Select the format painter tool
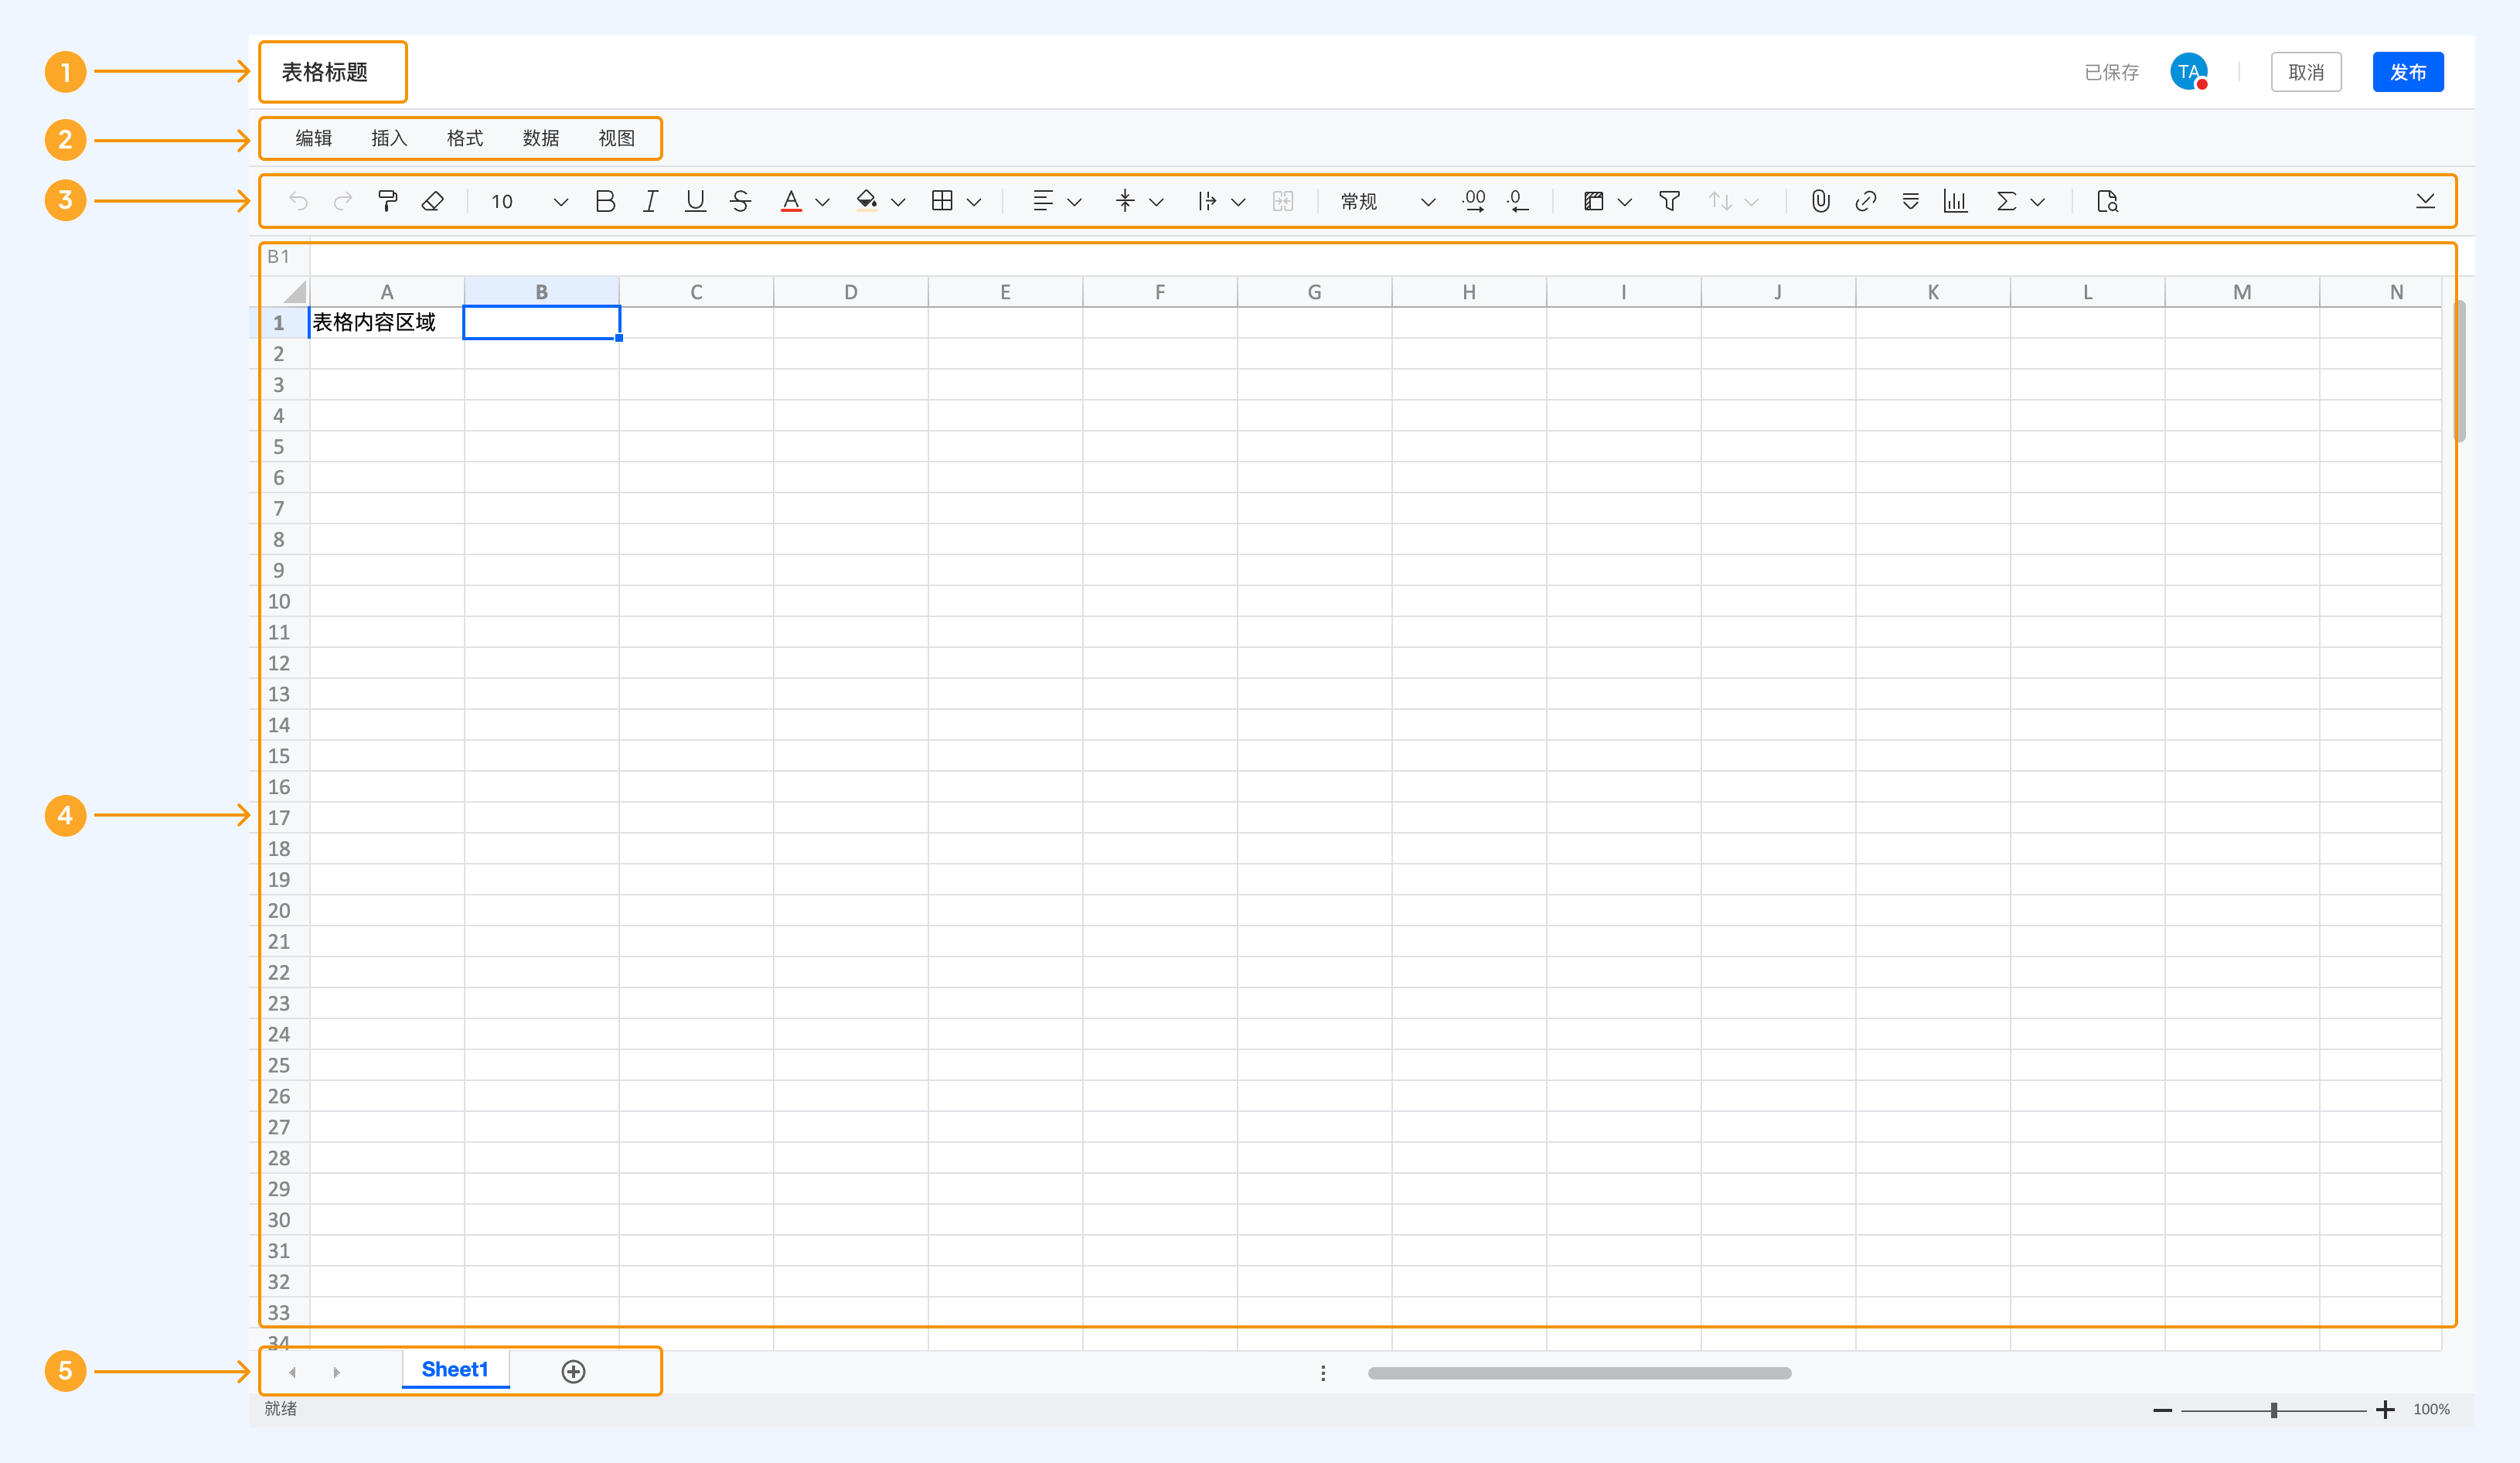This screenshot has width=2520, height=1463. (x=387, y=201)
